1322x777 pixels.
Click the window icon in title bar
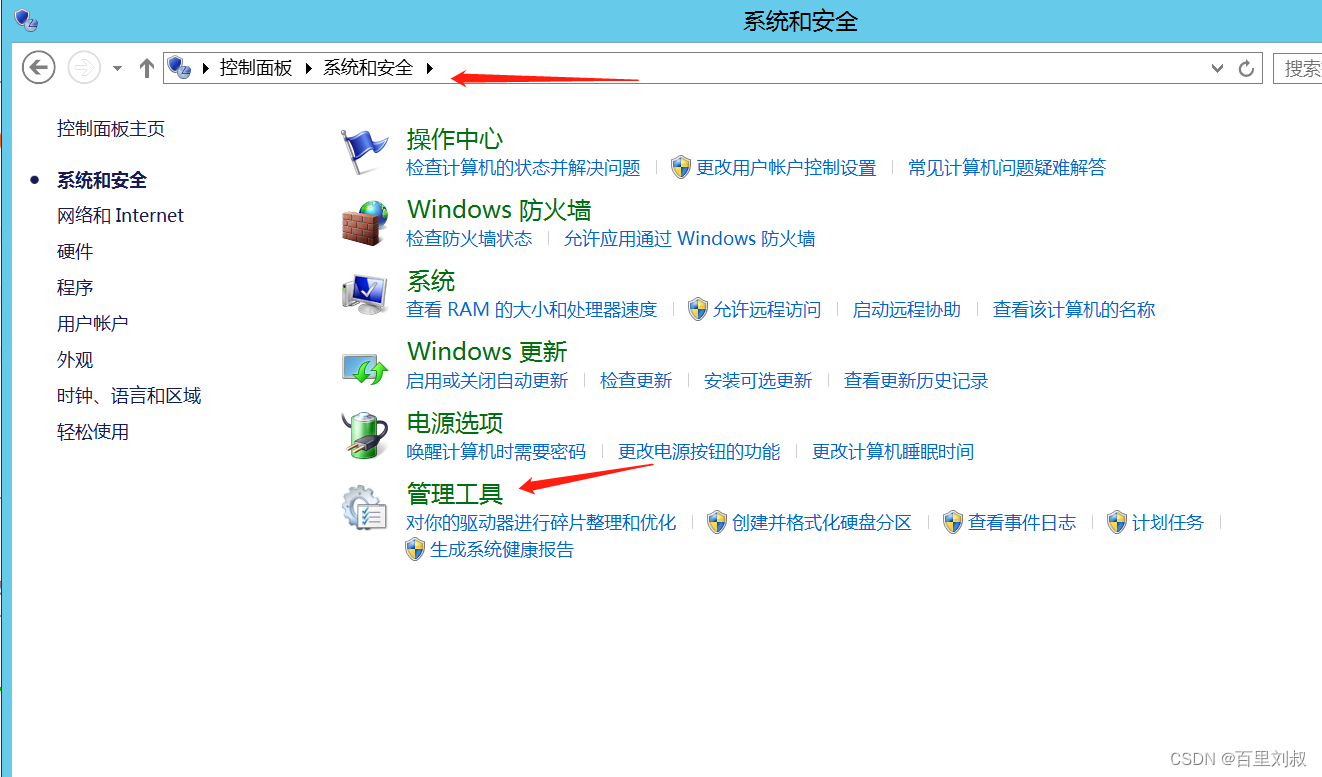(26, 20)
